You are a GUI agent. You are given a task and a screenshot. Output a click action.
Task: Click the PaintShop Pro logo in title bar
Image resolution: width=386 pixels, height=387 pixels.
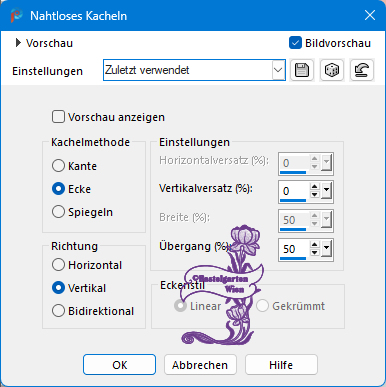click(x=16, y=16)
